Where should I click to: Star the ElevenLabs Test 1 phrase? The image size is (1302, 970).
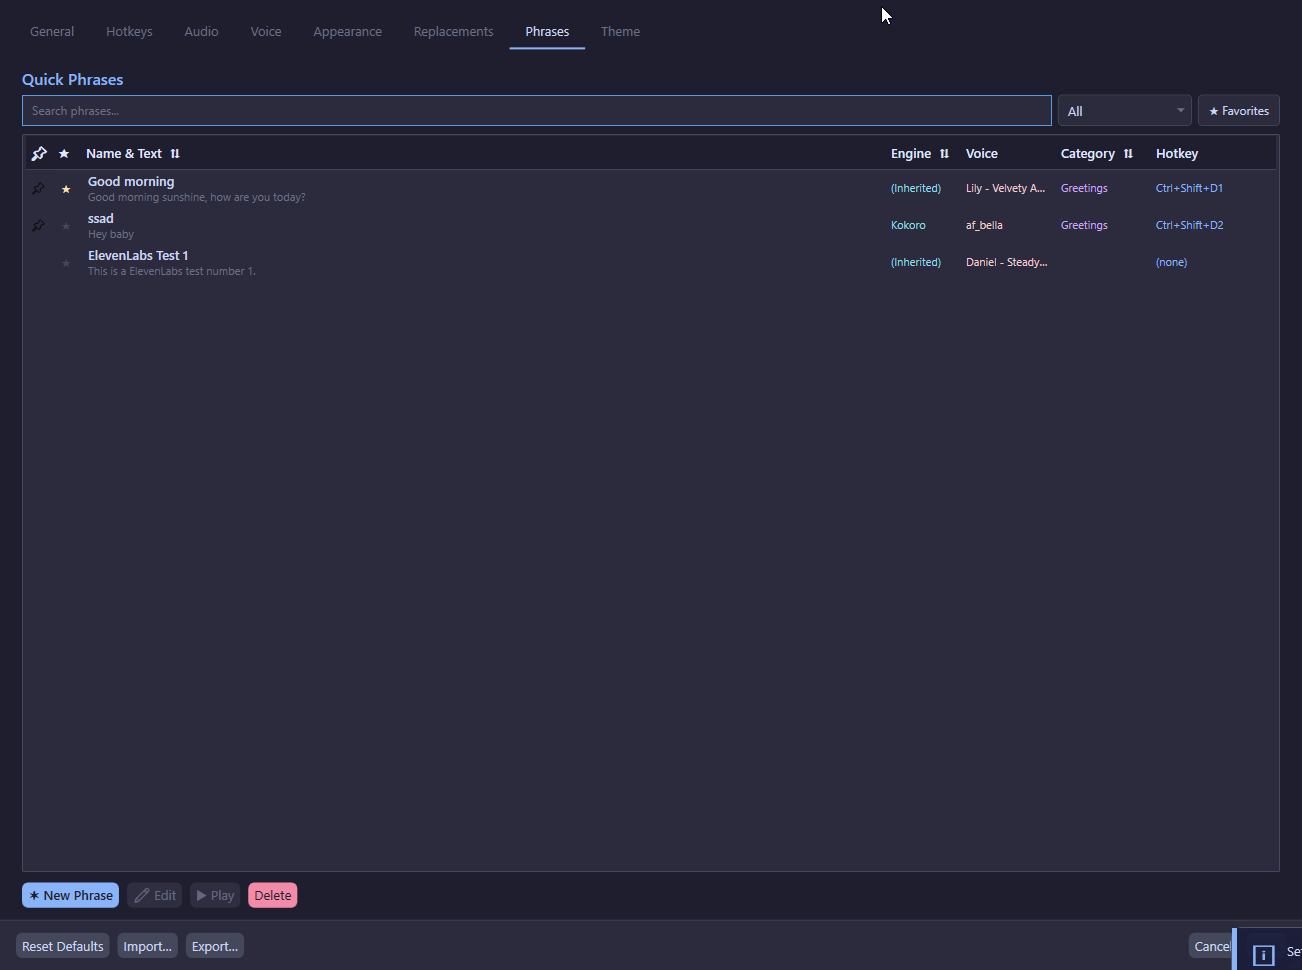click(x=66, y=263)
